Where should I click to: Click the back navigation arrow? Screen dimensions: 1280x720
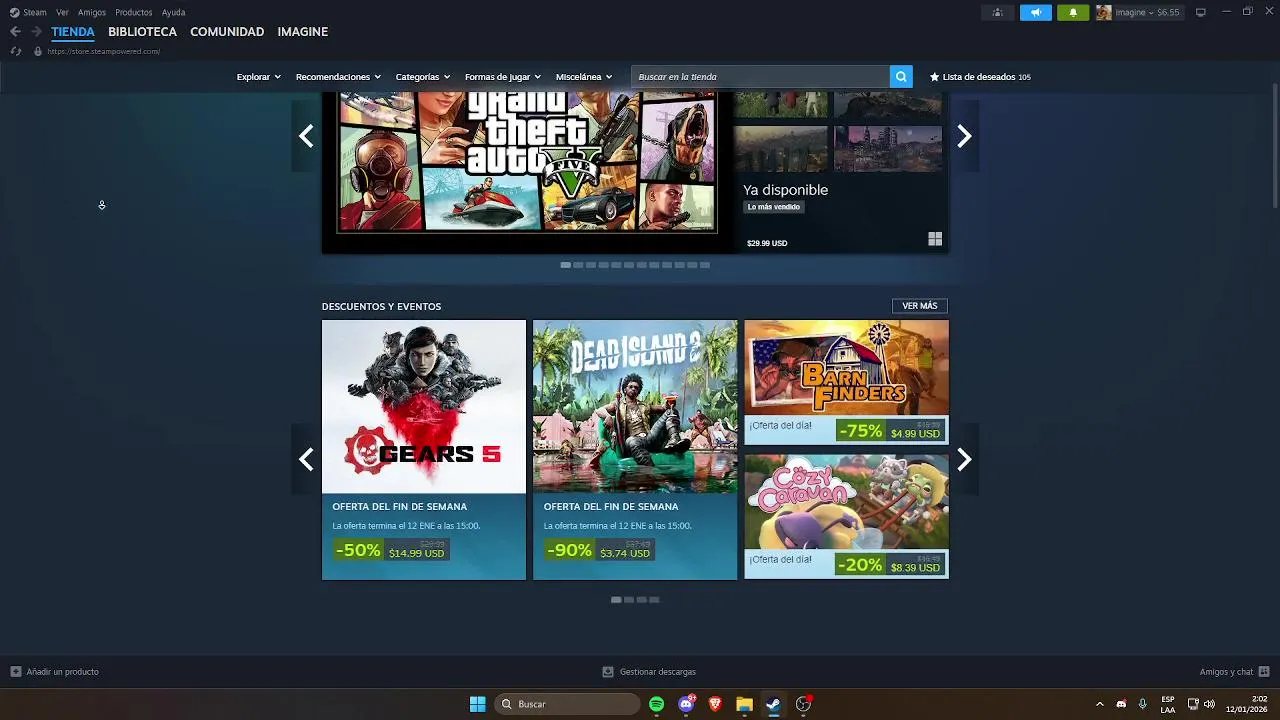15,32
